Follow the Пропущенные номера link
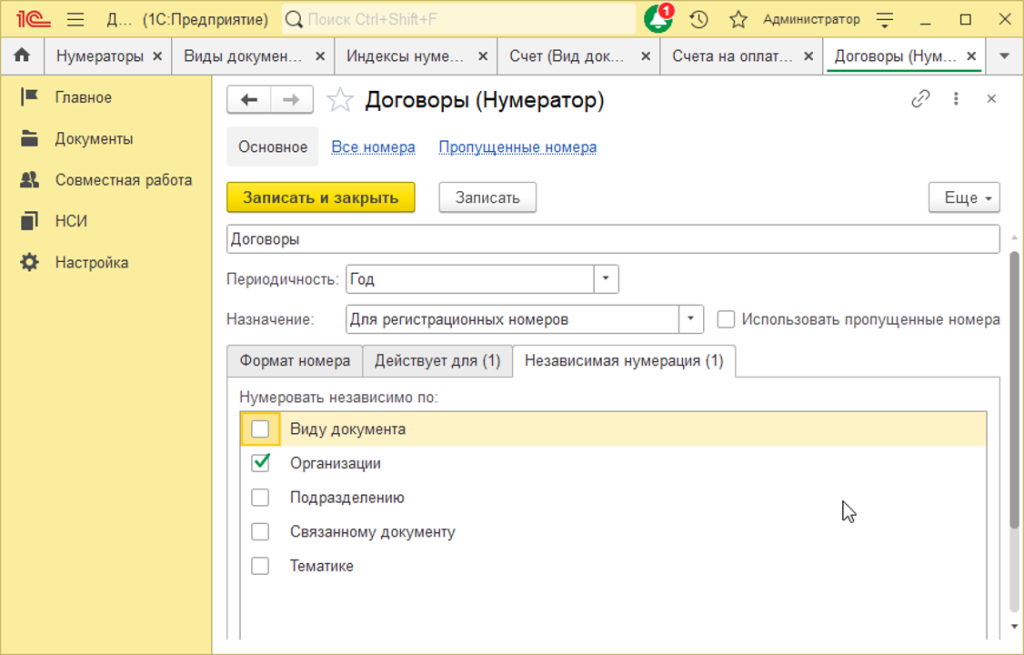This screenshot has height=655, width=1024. coord(517,147)
